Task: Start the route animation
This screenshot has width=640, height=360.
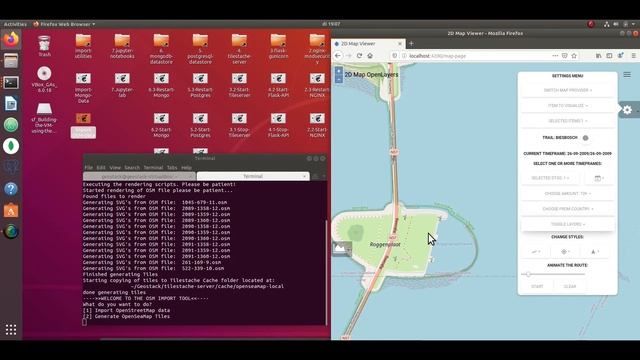Action: [x=537, y=287]
